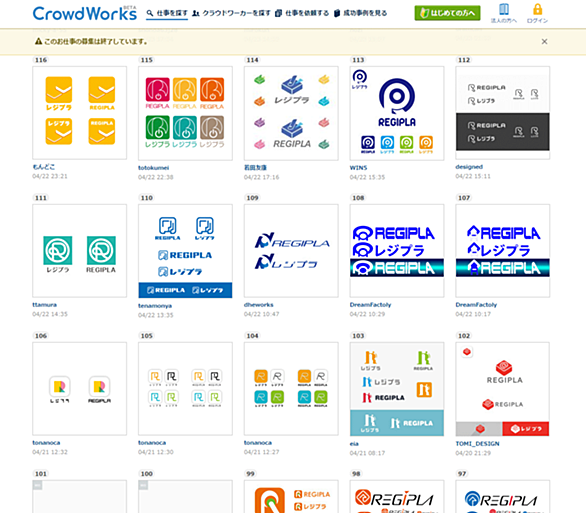Open 成功事例を見る menu item
The image size is (586, 513).
pos(361,13)
